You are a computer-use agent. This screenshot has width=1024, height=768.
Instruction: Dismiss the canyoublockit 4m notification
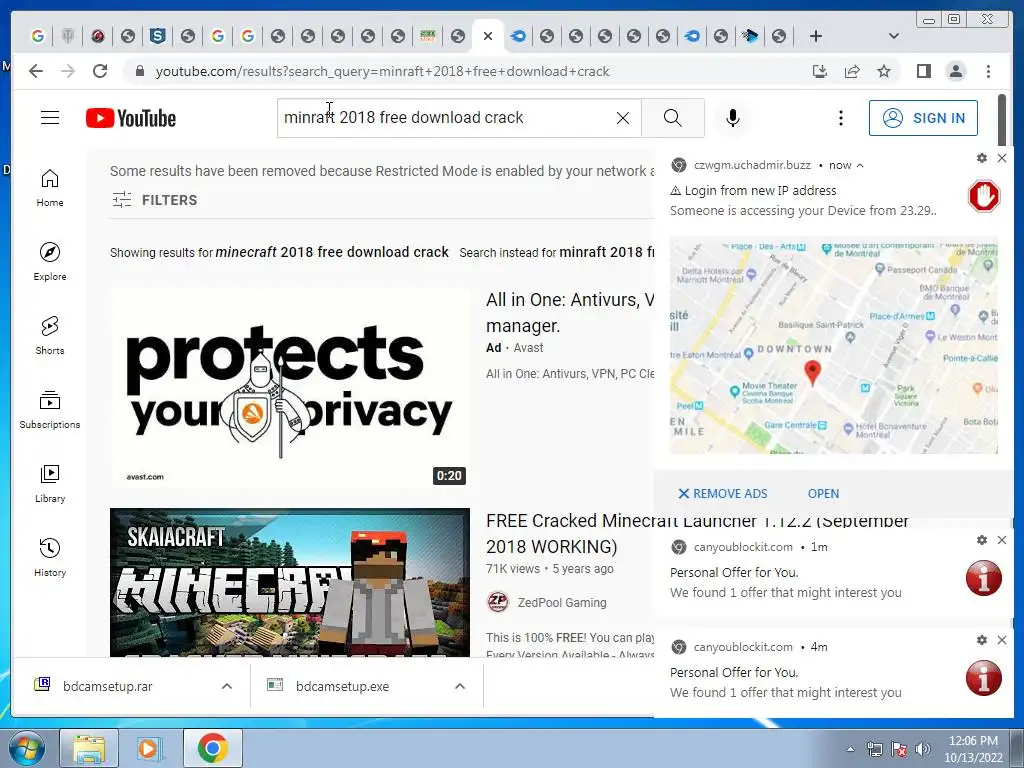coord(1002,640)
